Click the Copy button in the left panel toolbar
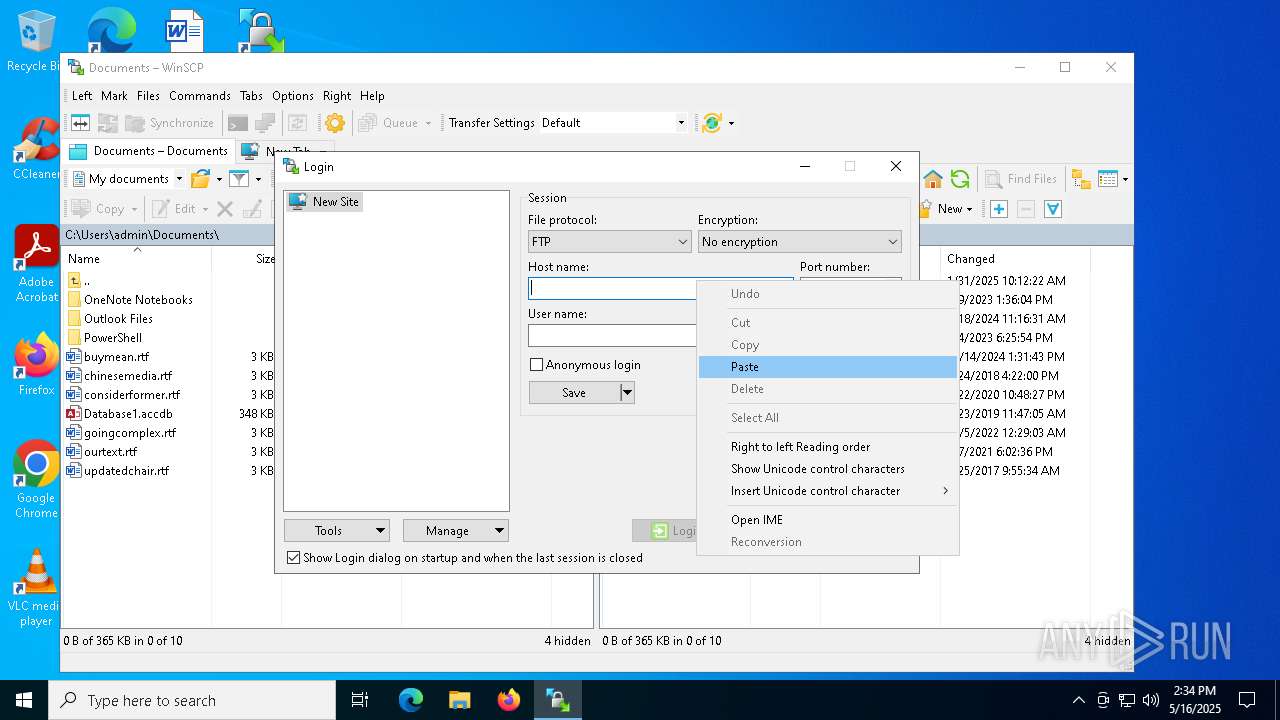Screen dimensions: 1280x720 pyautogui.click(x=98, y=209)
